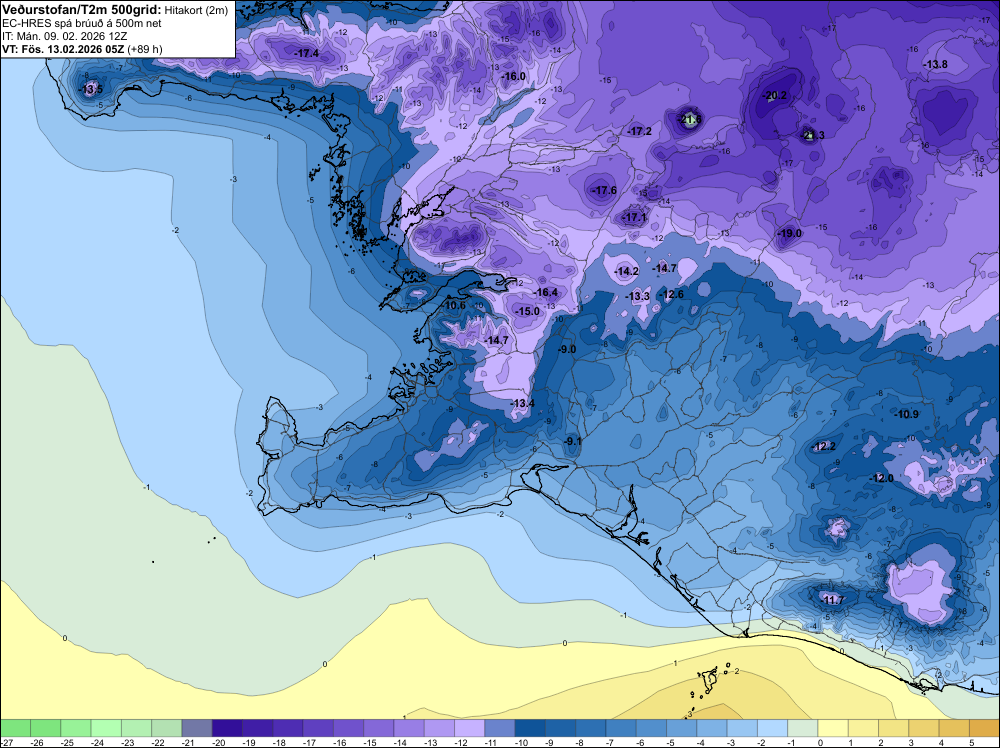Click the -17.1 temperature reading on map
Image resolution: width=1000 pixels, height=748 pixels.
coord(635,217)
